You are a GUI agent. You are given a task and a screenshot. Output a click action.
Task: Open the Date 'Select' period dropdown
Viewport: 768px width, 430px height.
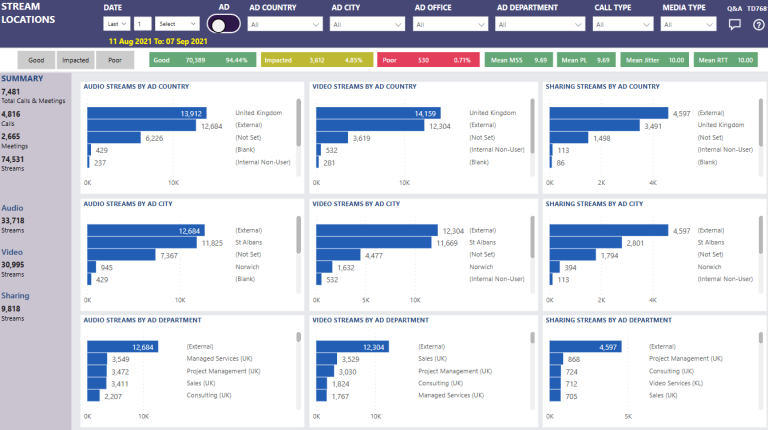[177, 24]
